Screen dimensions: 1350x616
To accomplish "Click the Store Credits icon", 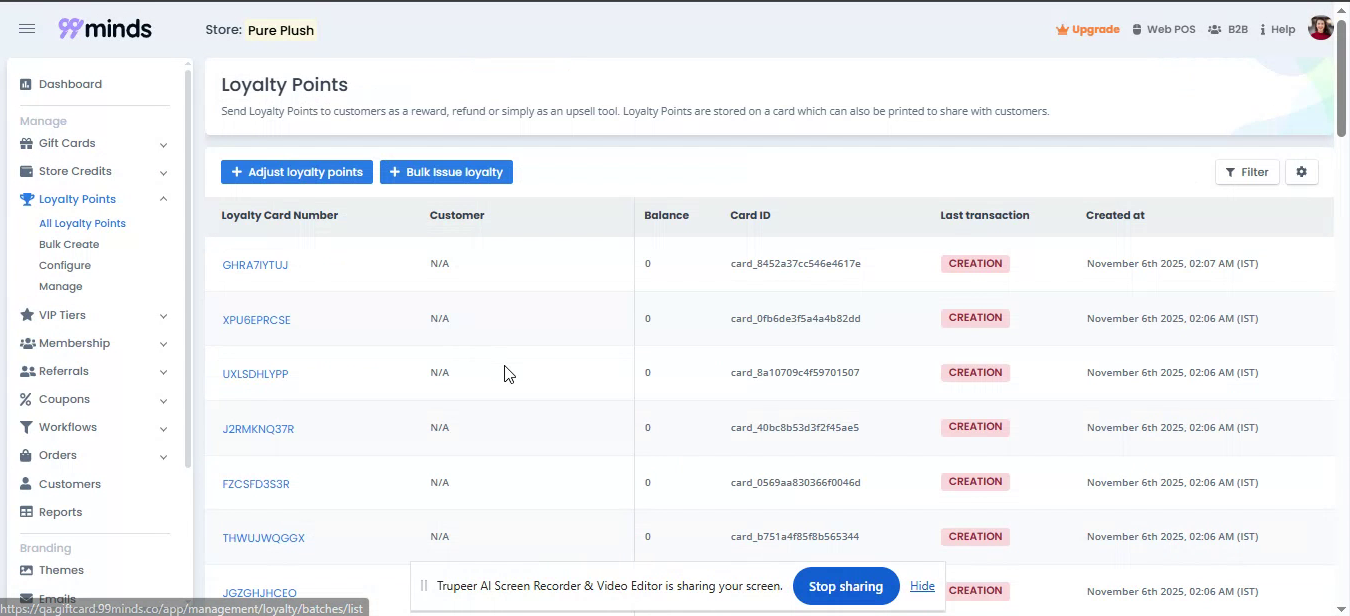I will (x=27, y=172).
